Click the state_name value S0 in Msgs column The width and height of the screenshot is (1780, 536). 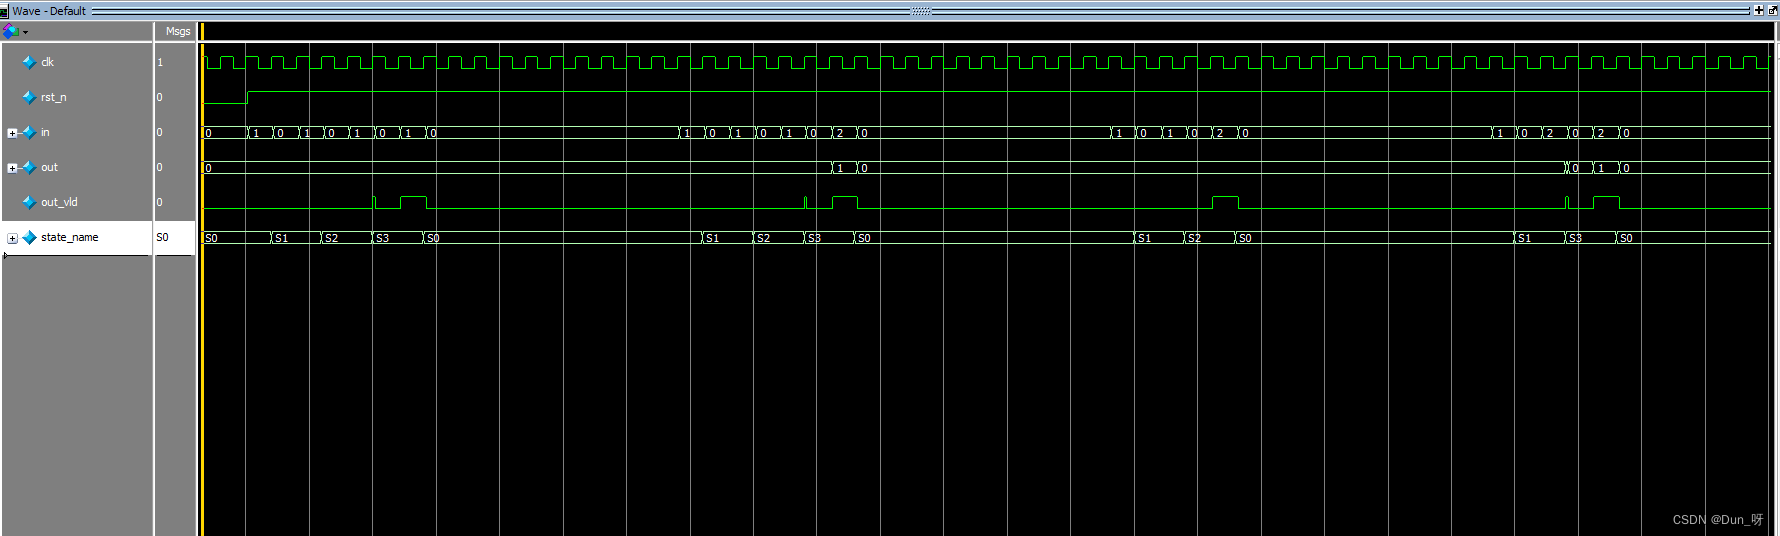pyautogui.click(x=163, y=237)
